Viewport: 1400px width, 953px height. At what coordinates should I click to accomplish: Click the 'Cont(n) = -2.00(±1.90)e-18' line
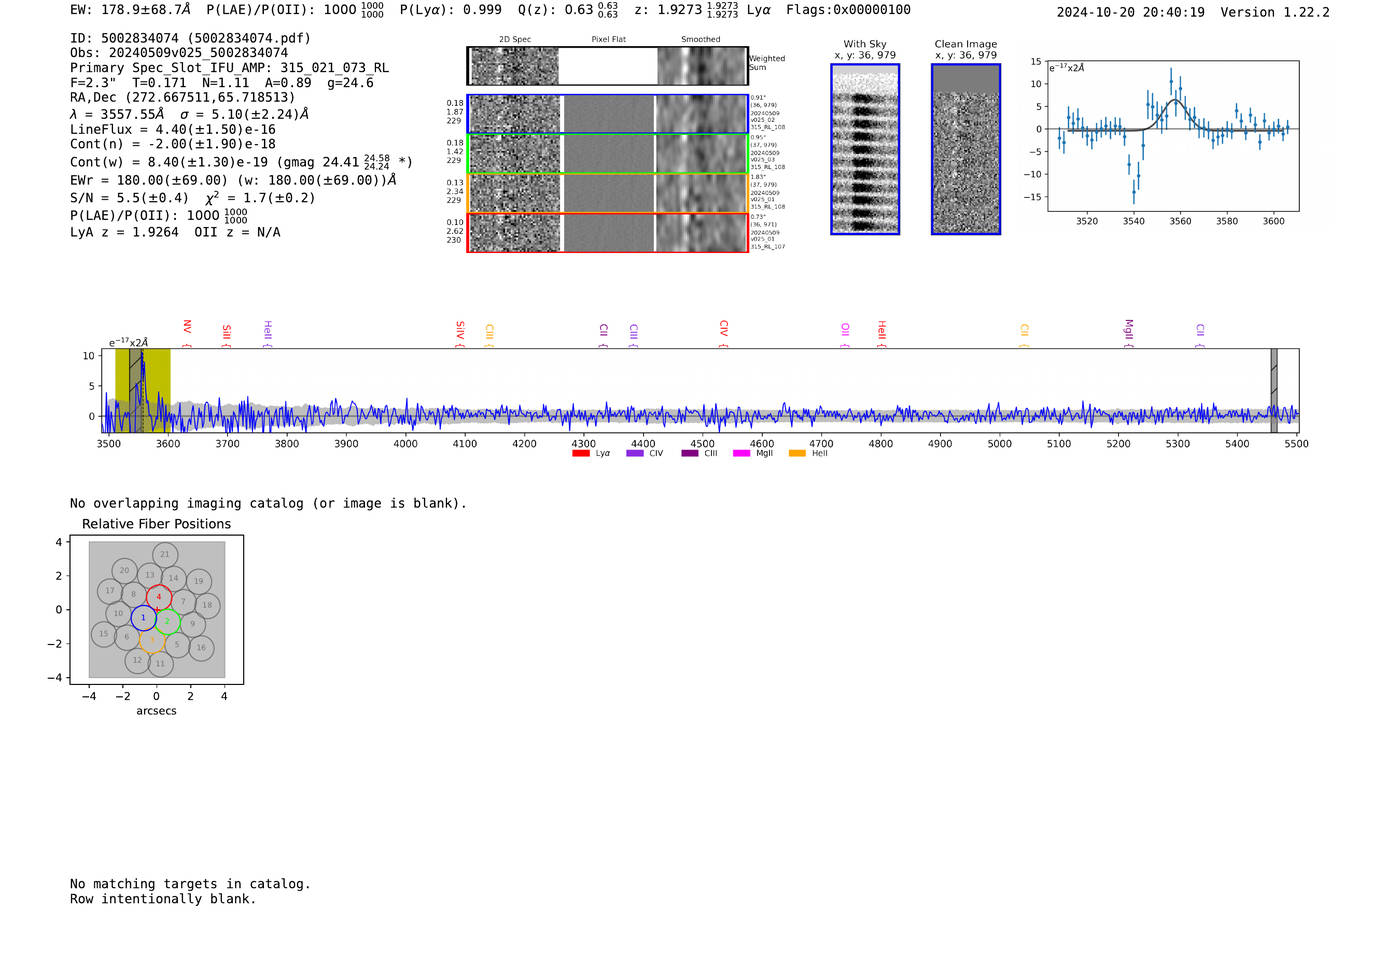(x=172, y=144)
